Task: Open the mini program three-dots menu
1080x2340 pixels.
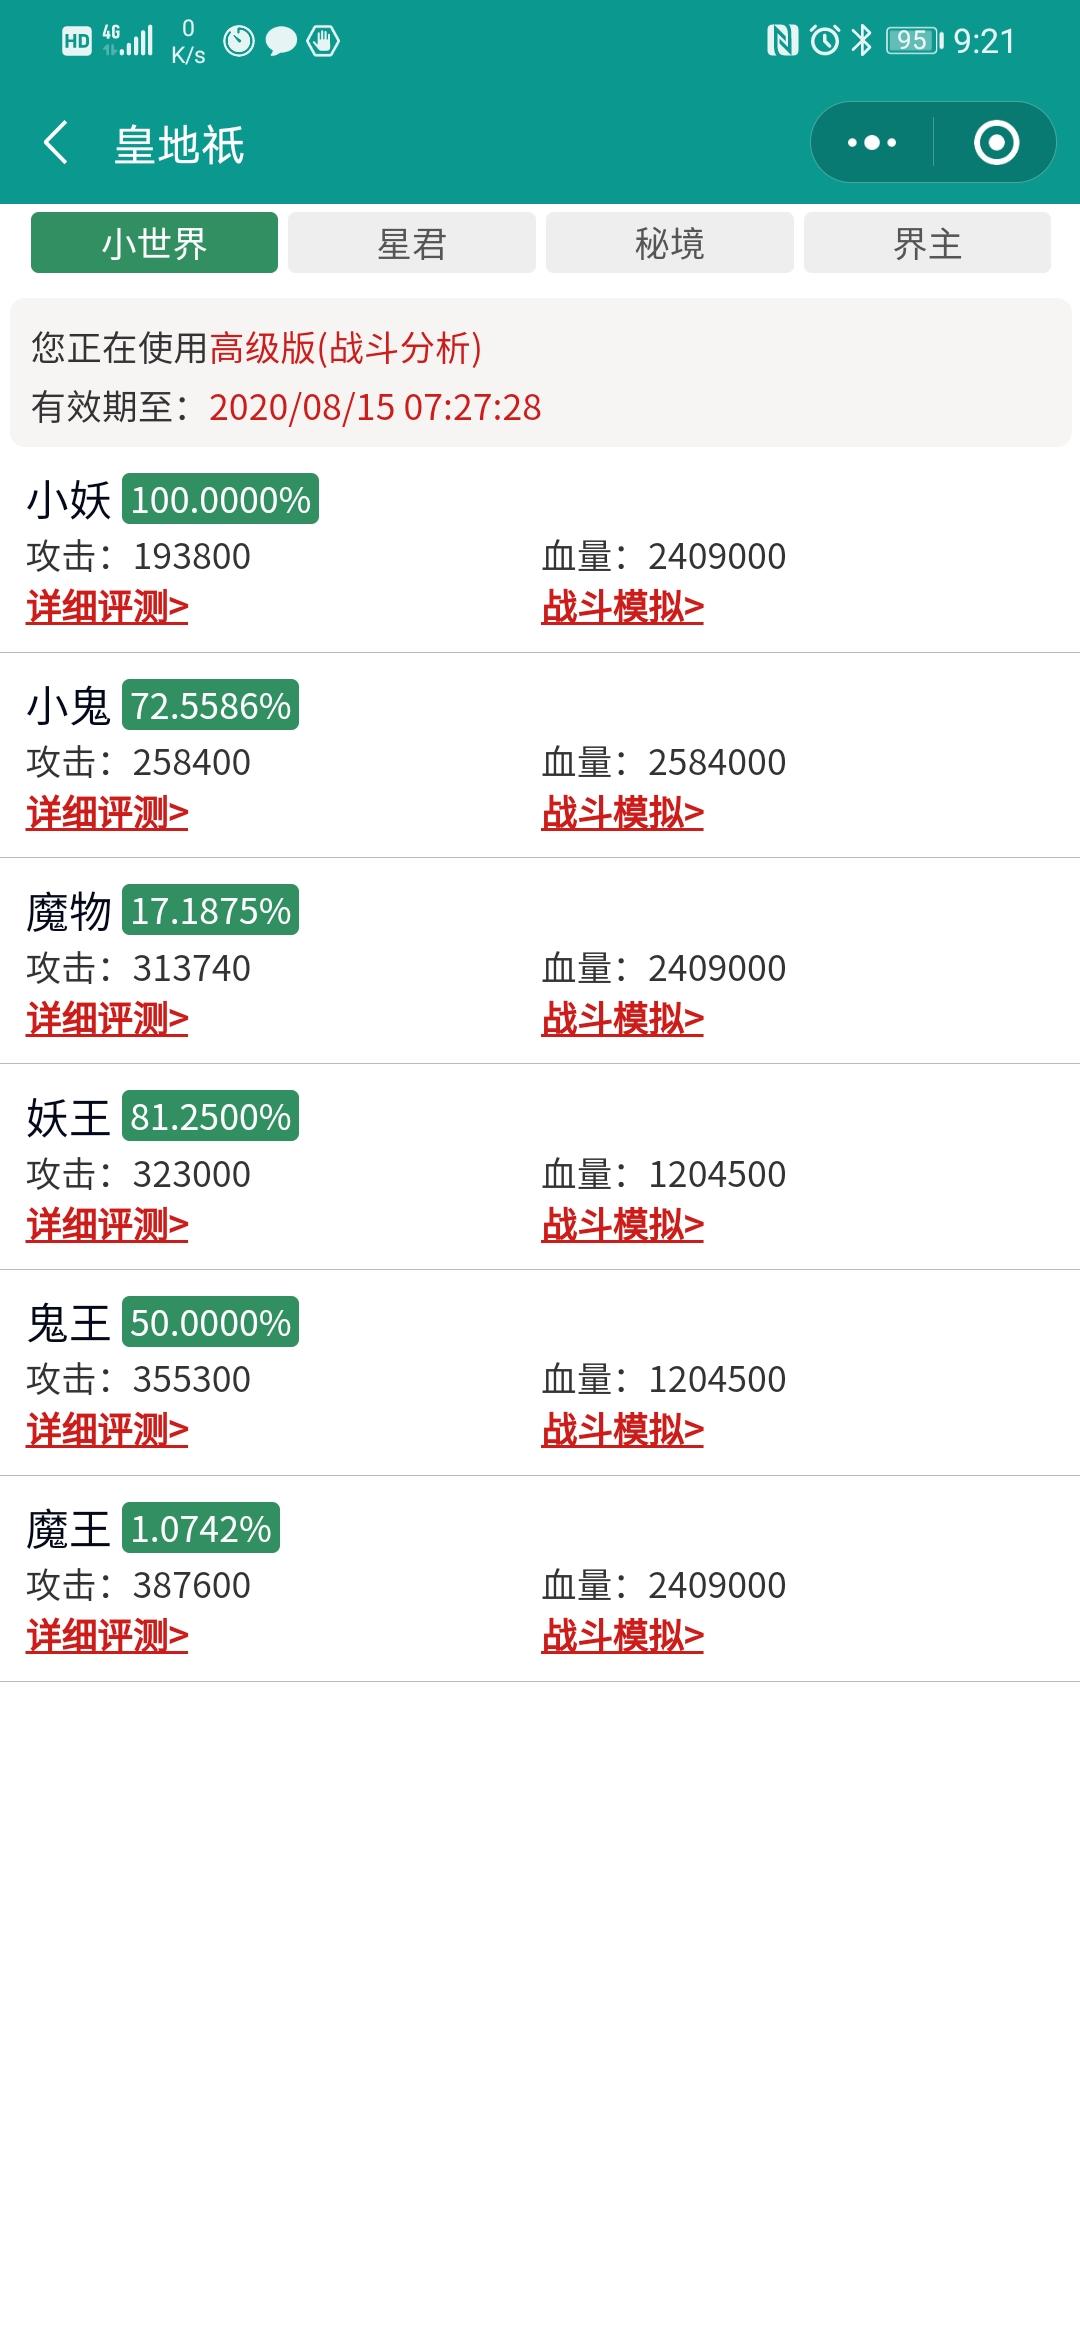Action: [872, 143]
